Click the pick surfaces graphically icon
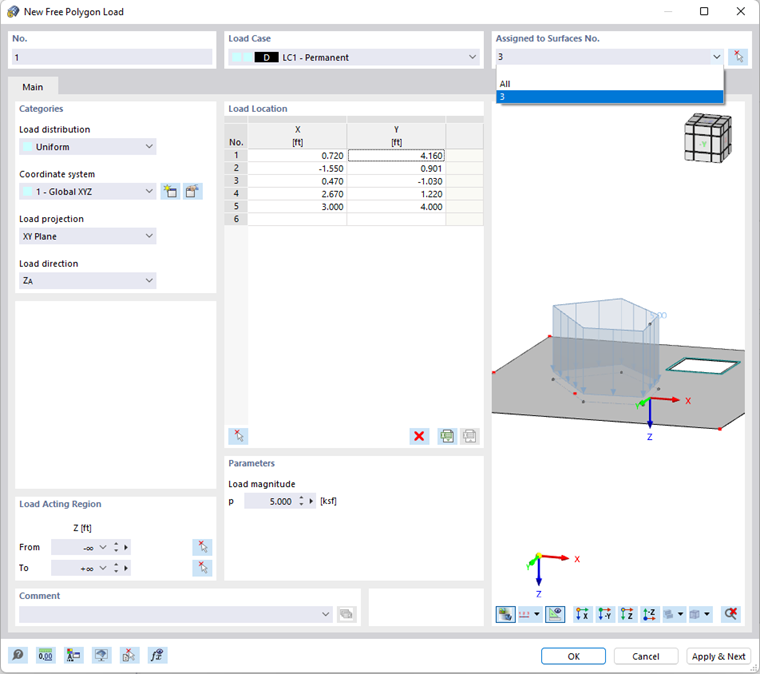The width and height of the screenshot is (760, 674). coord(737,57)
